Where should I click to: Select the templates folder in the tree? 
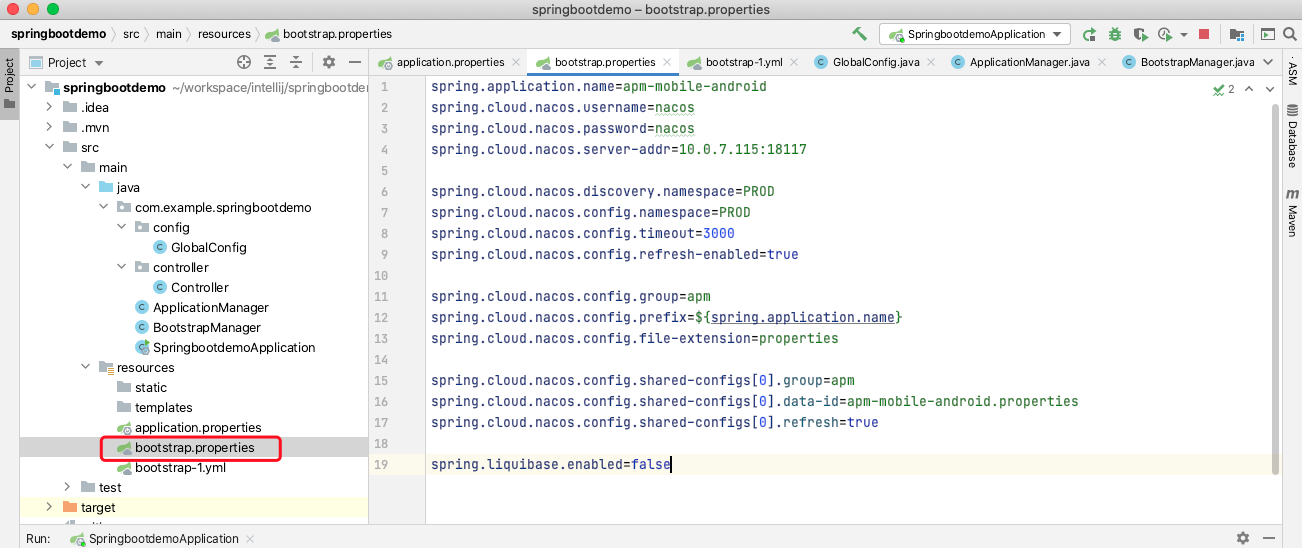(155, 407)
